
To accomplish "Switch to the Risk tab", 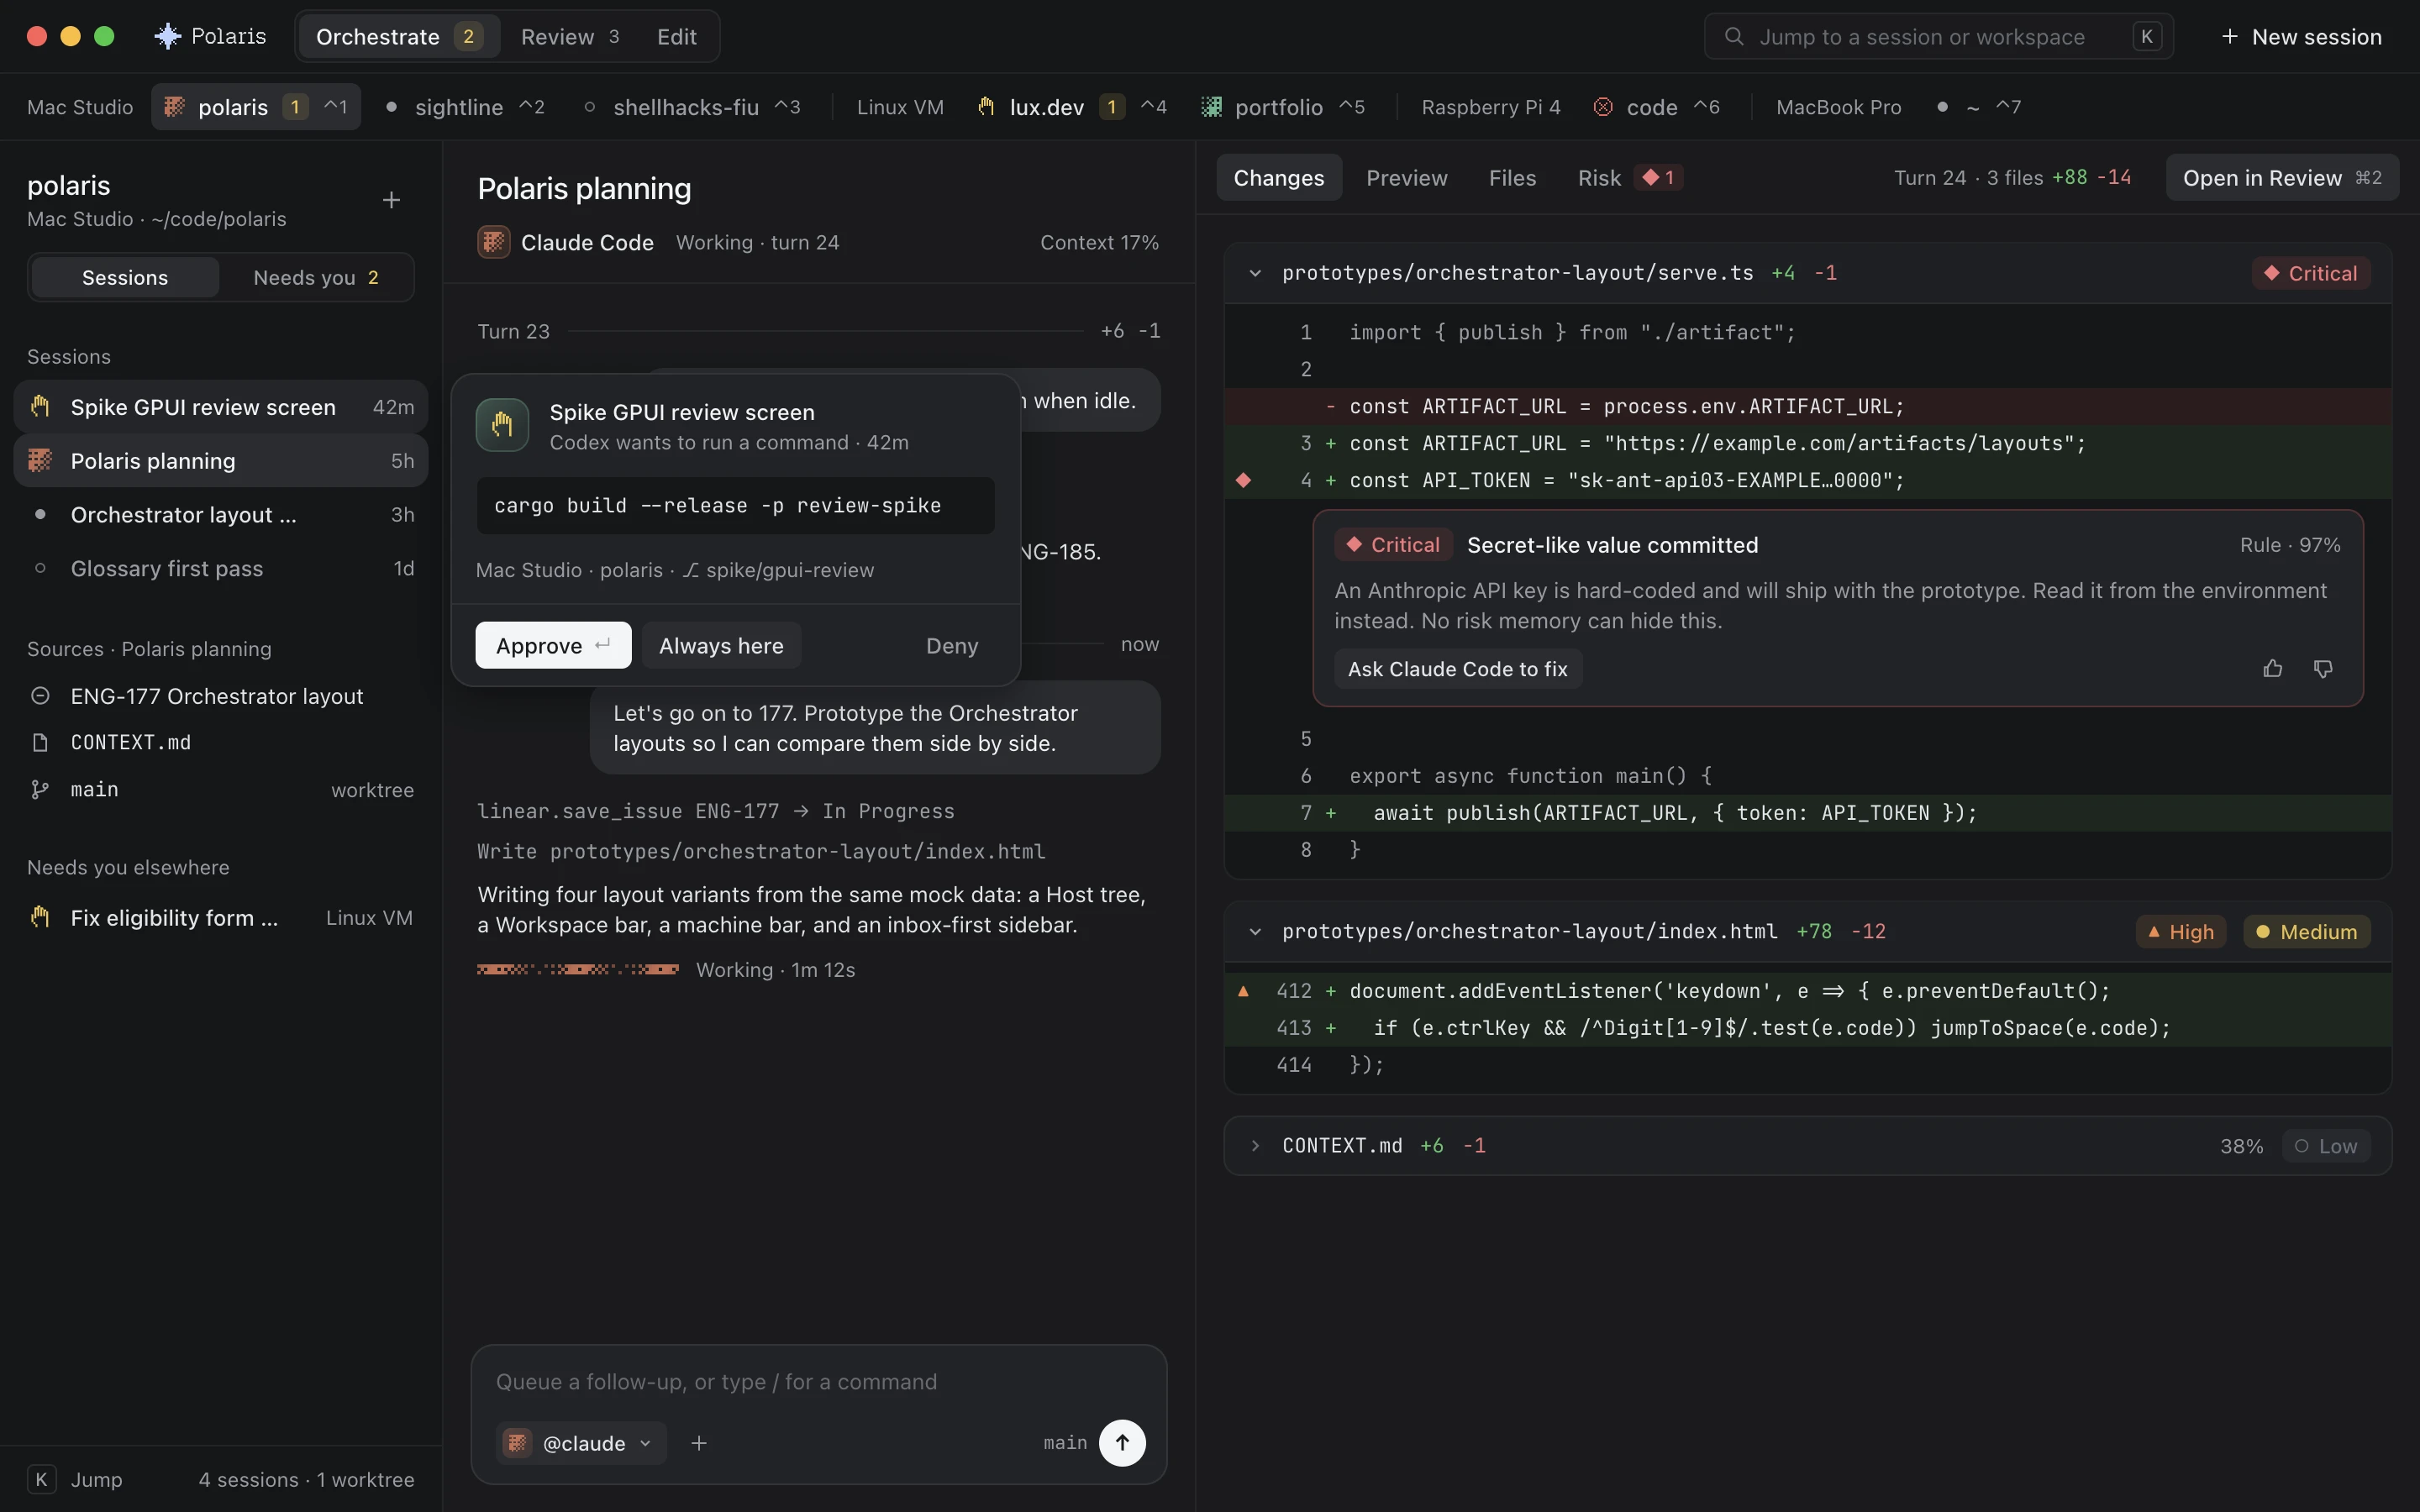I will pos(1629,178).
